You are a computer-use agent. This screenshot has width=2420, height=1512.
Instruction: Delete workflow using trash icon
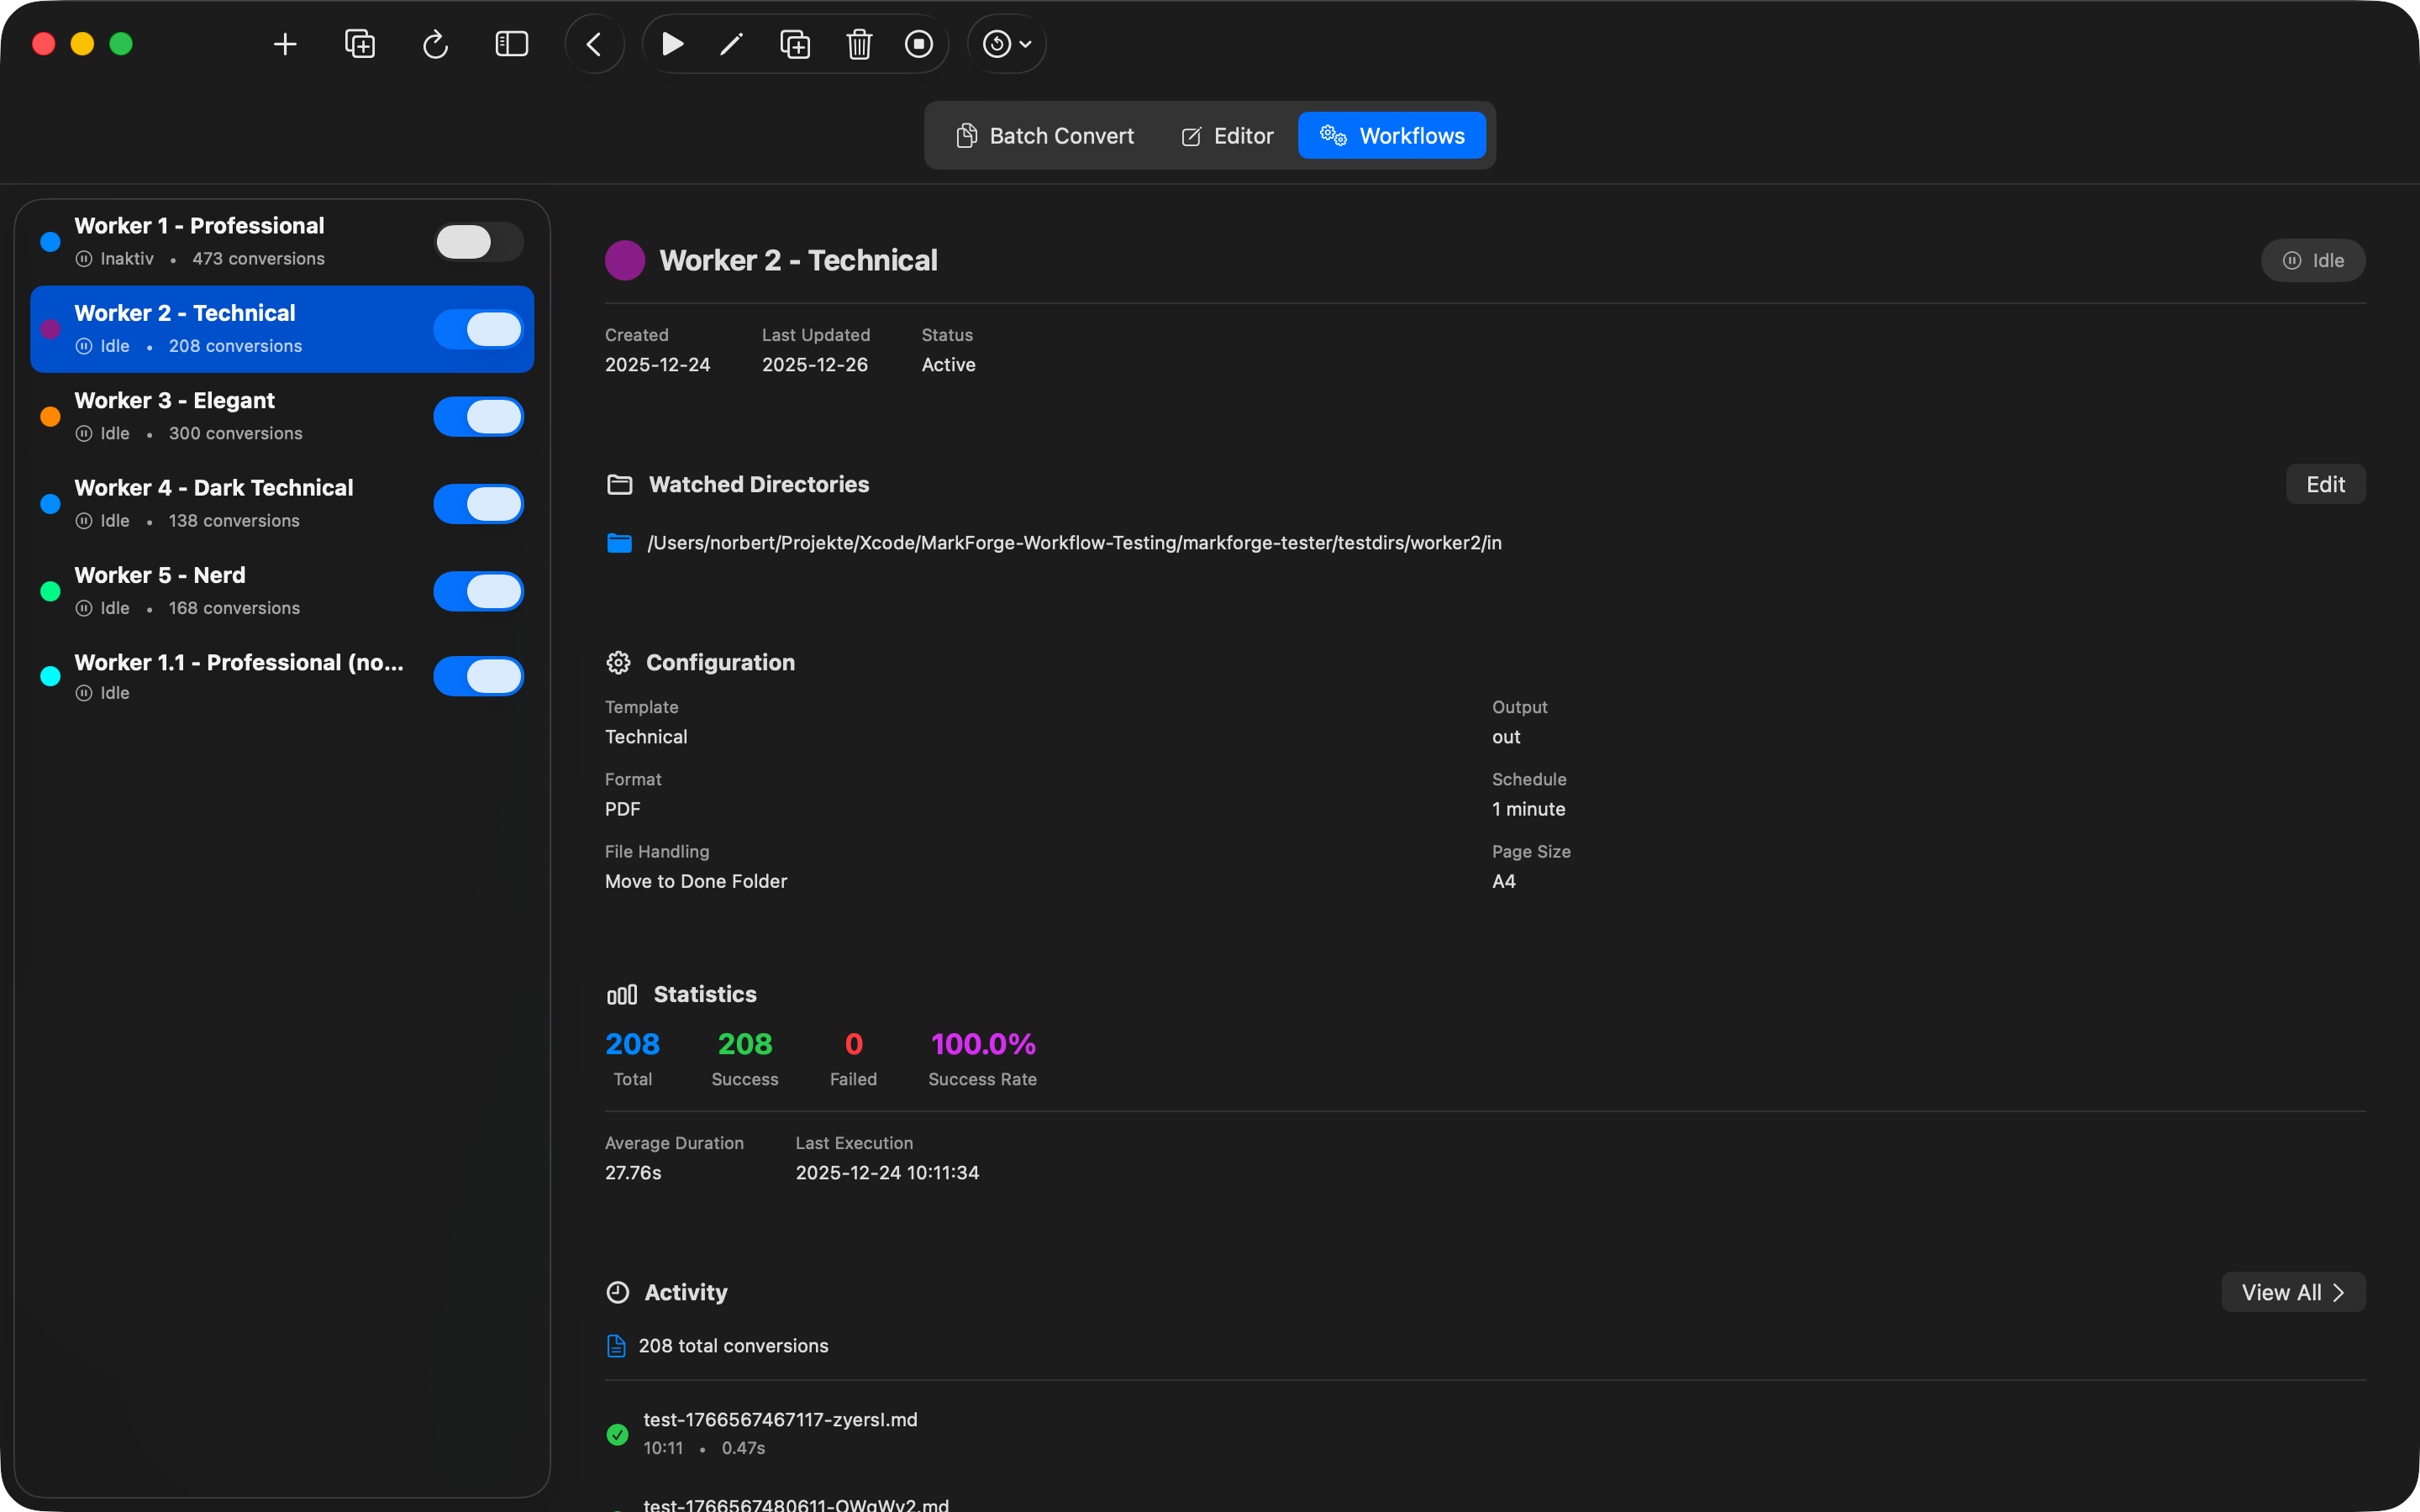tap(859, 44)
